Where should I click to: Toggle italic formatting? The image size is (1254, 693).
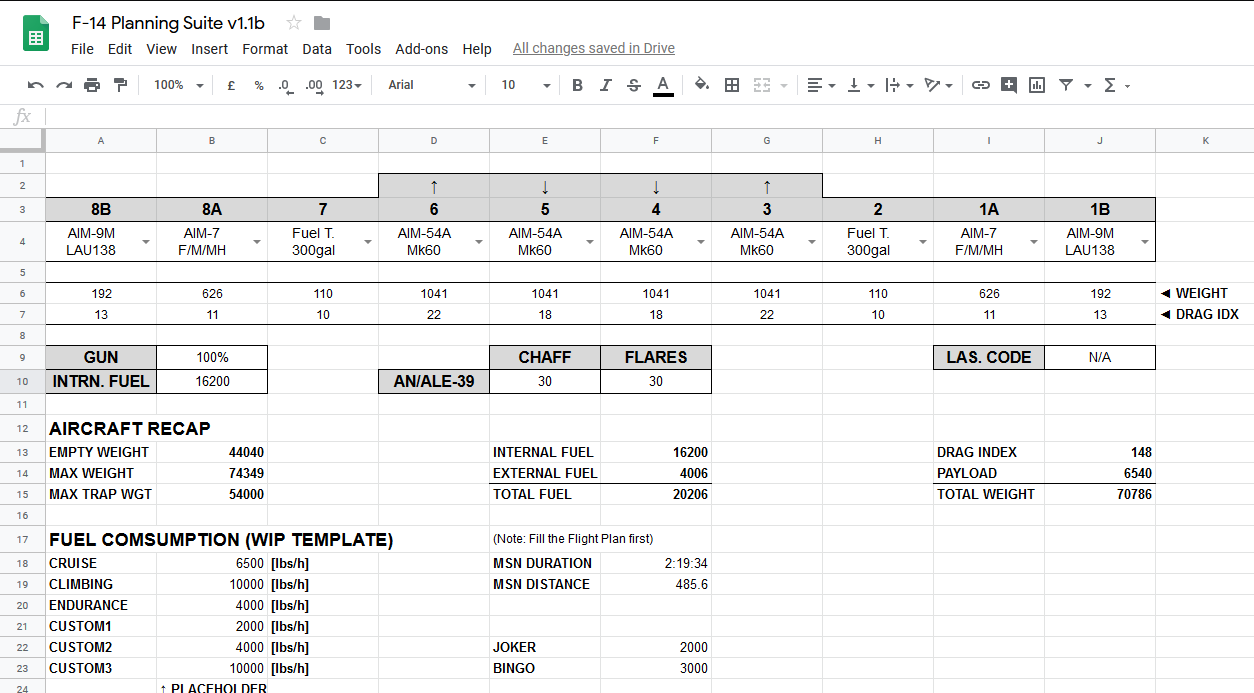tap(605, 86)
